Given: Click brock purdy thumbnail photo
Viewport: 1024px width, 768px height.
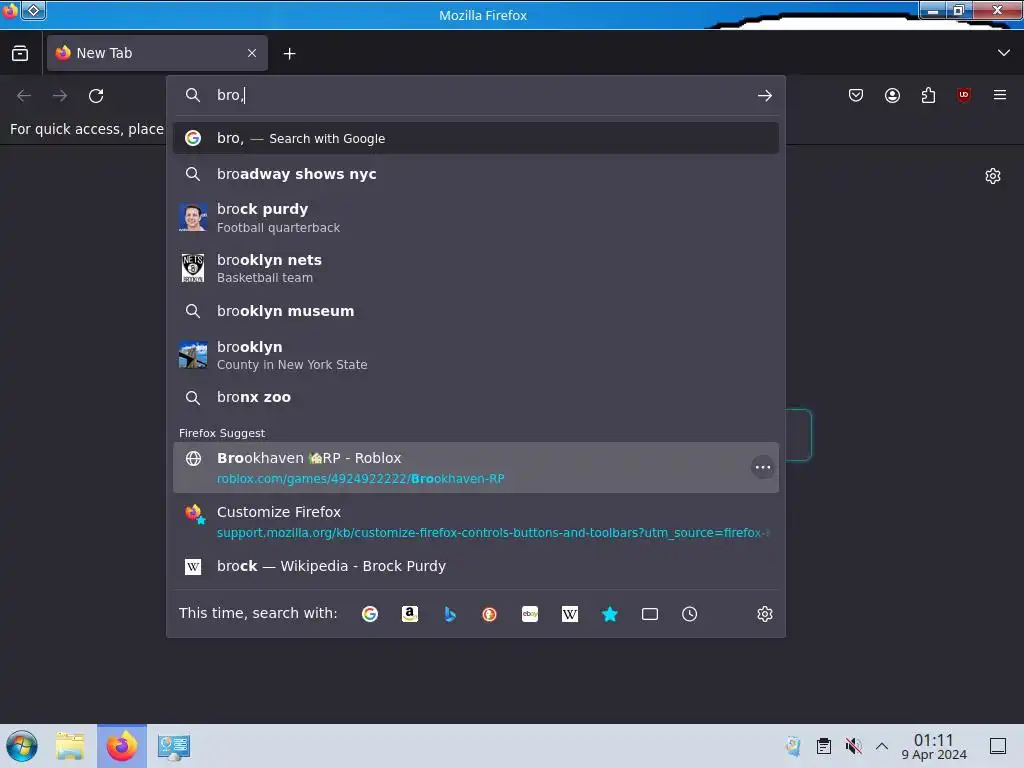Looking at the screenshot, I should [x=193, y=217].
